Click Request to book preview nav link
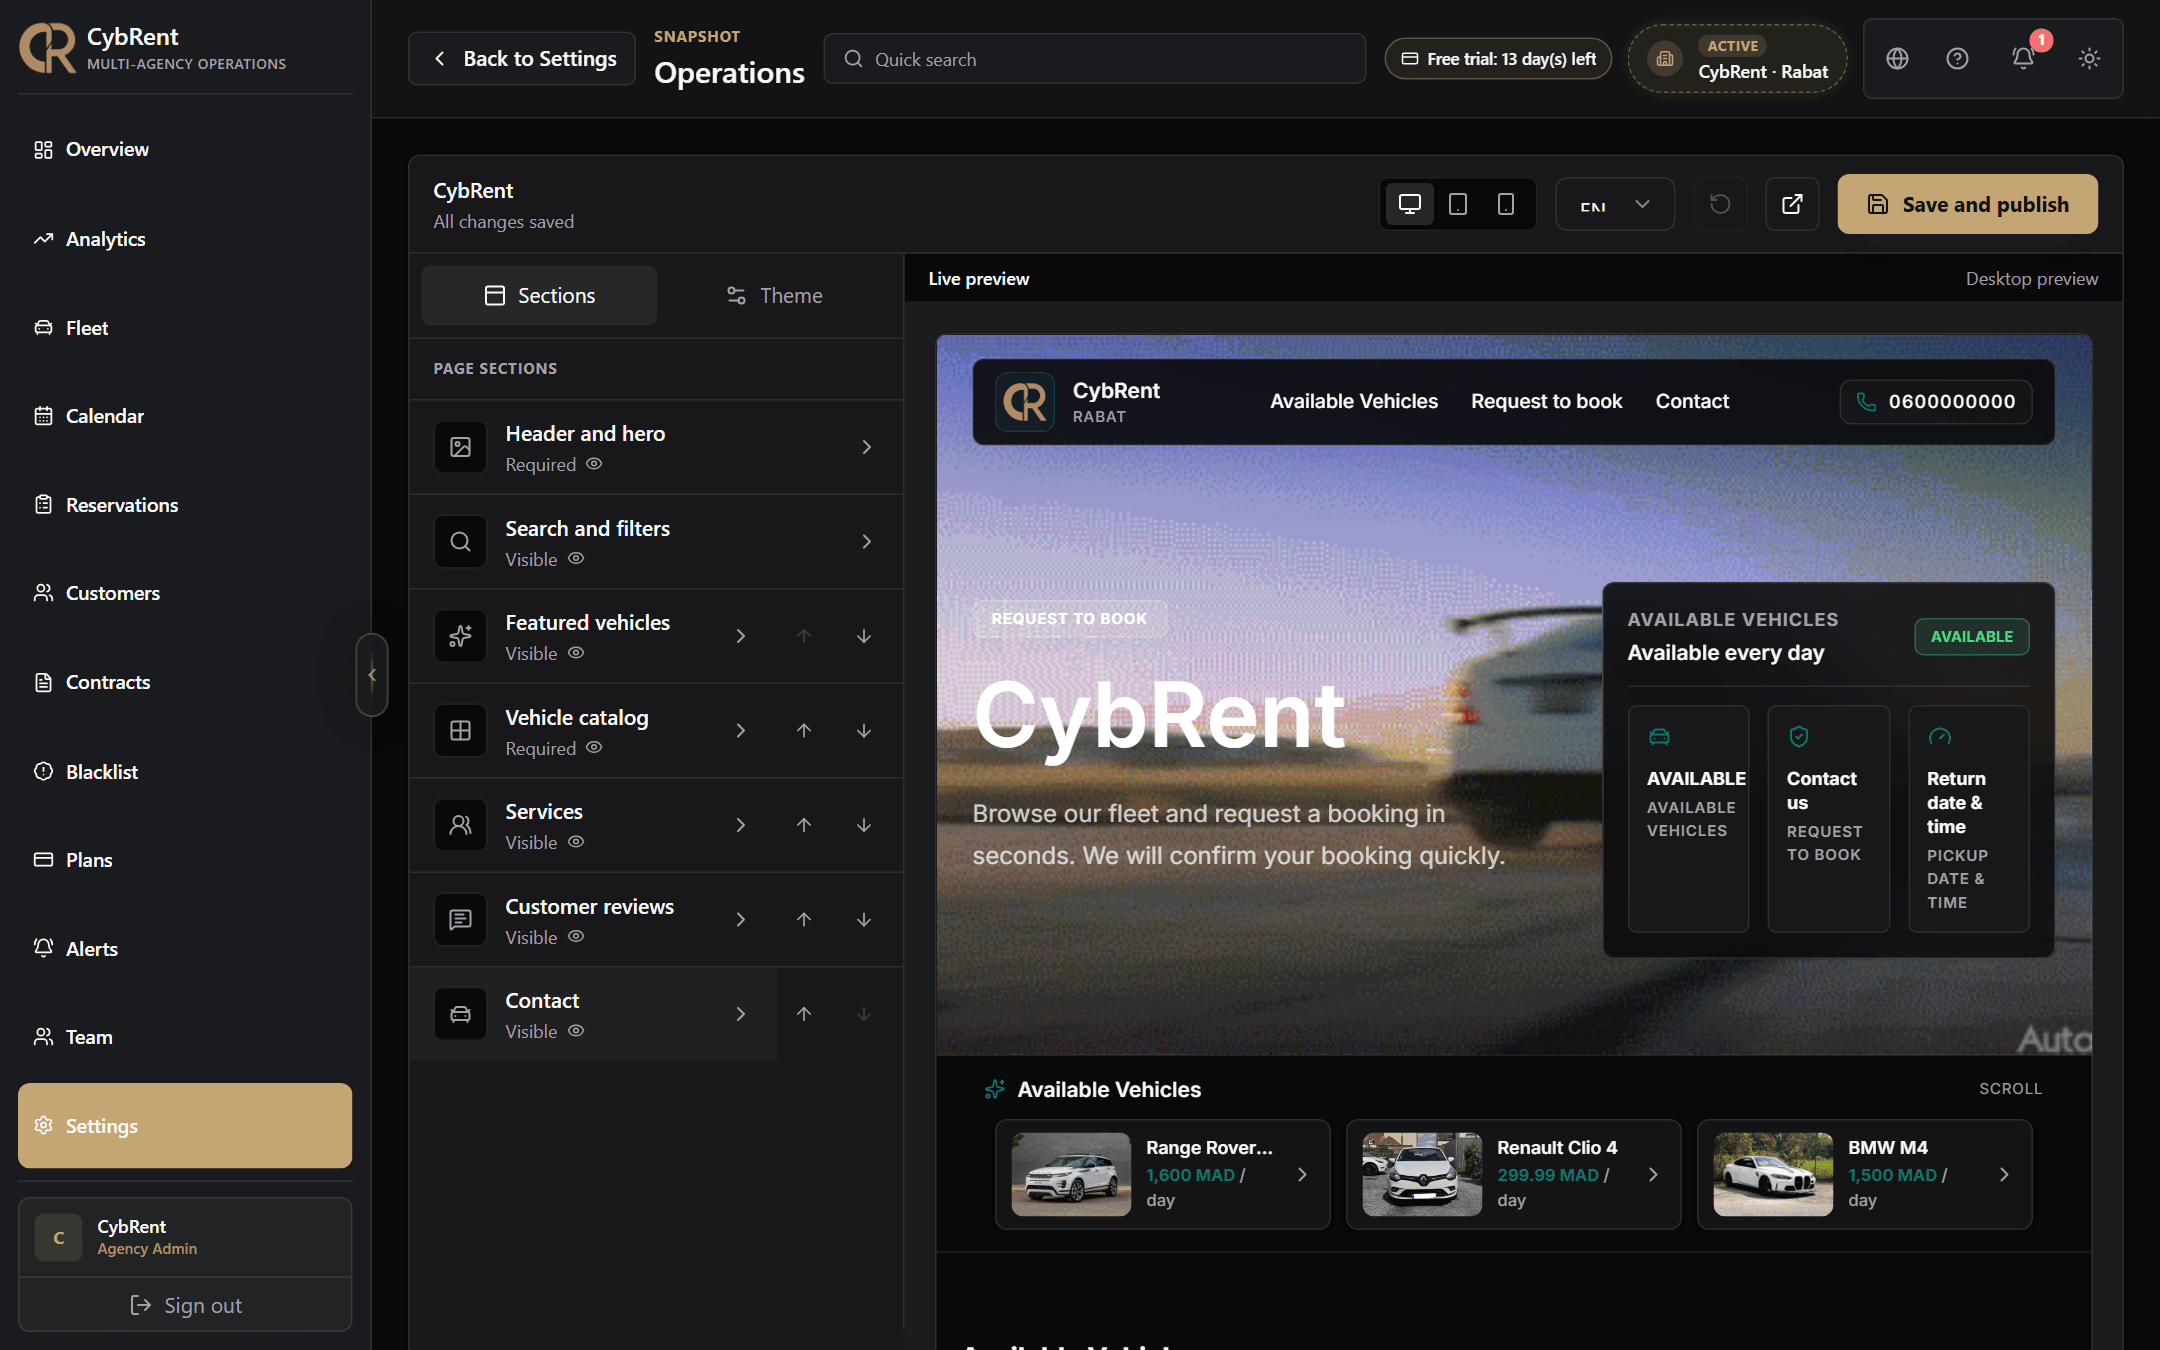Viewport: 2160px width, 1350px height. tap(1546, 402)
